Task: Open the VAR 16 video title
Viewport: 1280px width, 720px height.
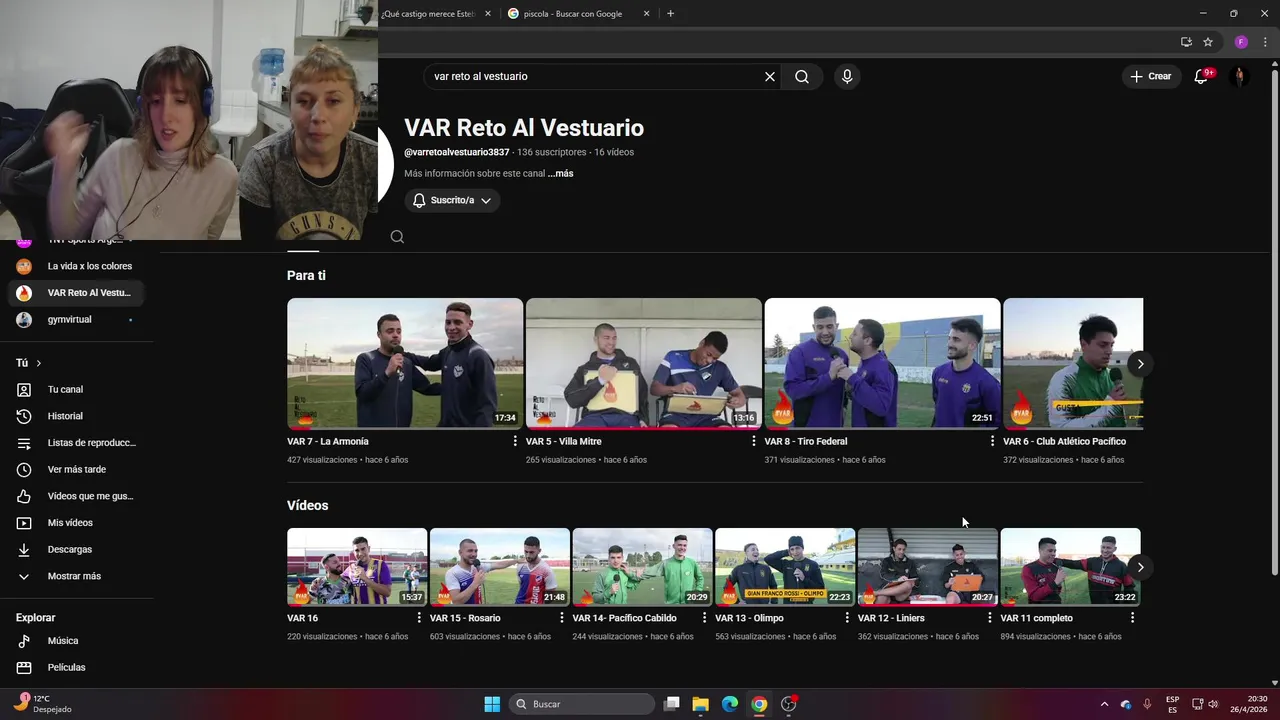Action: pyautogui.click(x=302, y=618)
